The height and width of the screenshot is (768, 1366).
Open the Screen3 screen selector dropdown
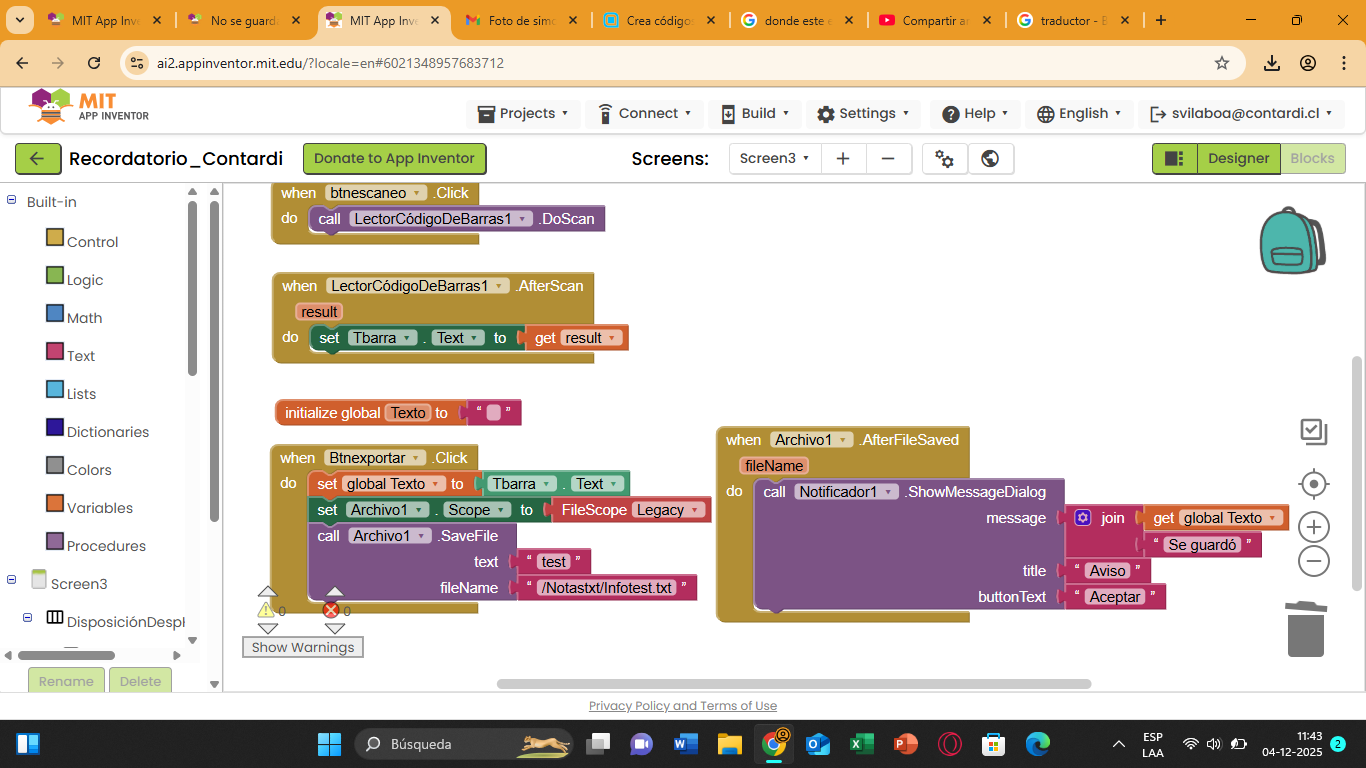(x=775, y=159)
